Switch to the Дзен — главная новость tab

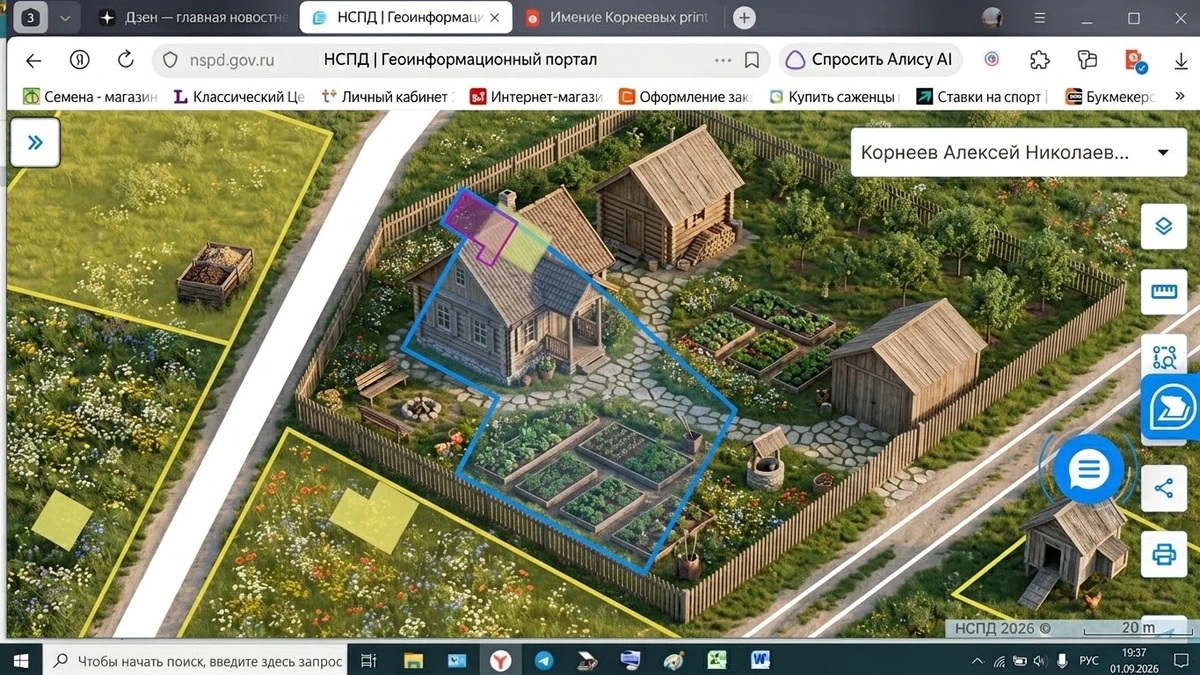(195, 18)
